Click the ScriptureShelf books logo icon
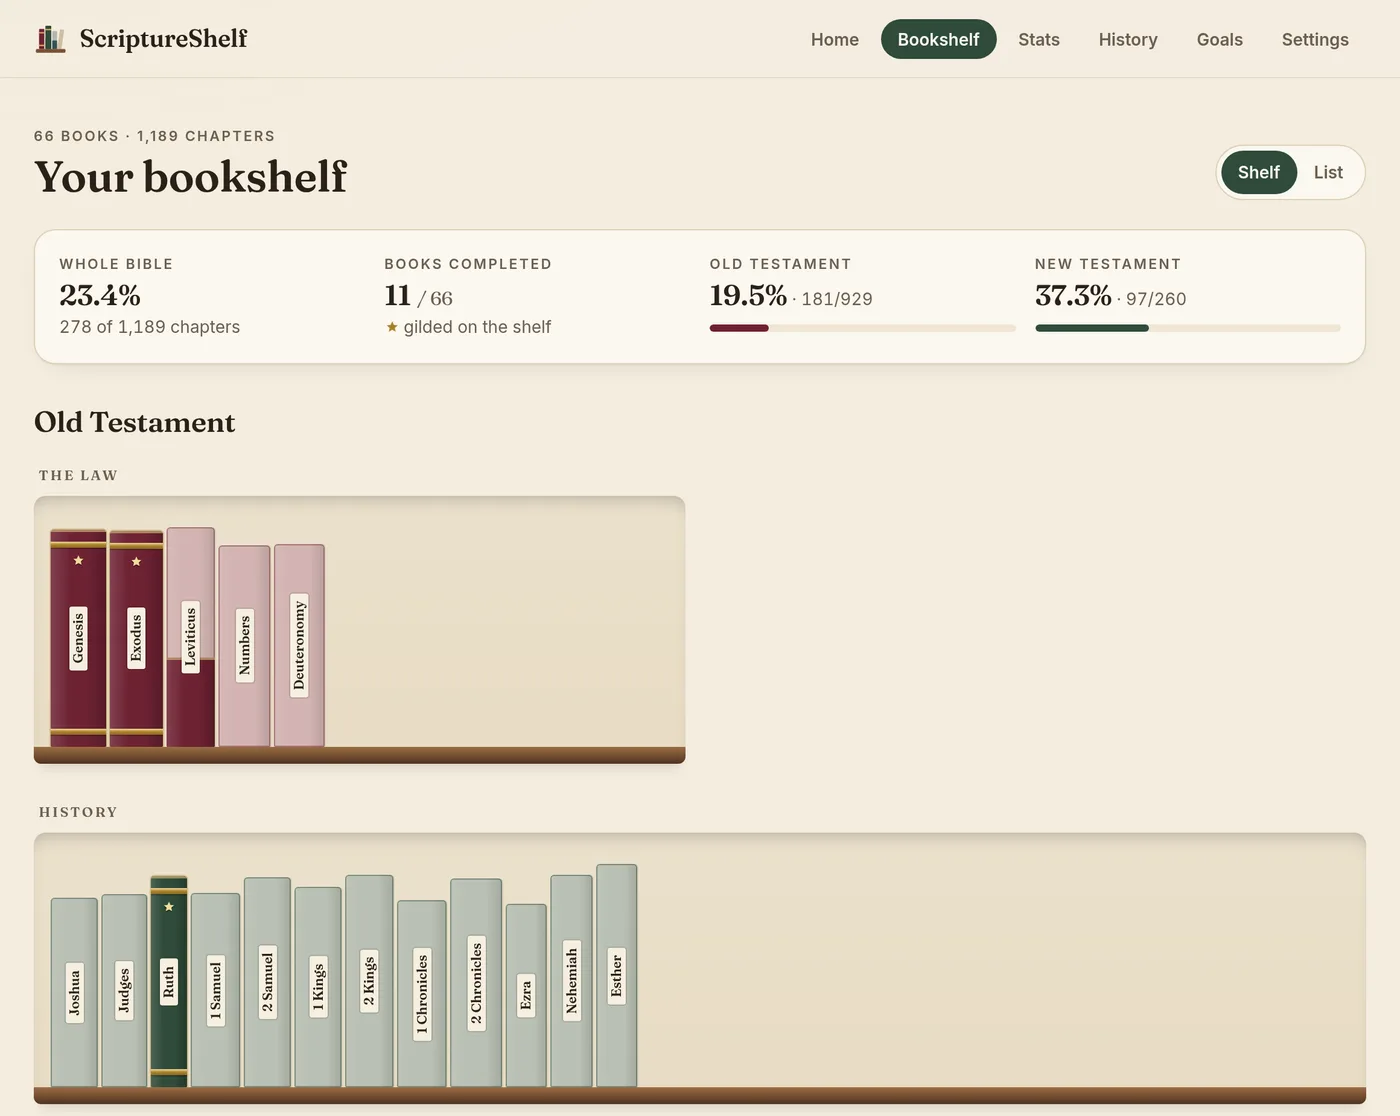The width and height of the screenshot is (1400, 1116). pyautogui.click(x=51, y=39)
